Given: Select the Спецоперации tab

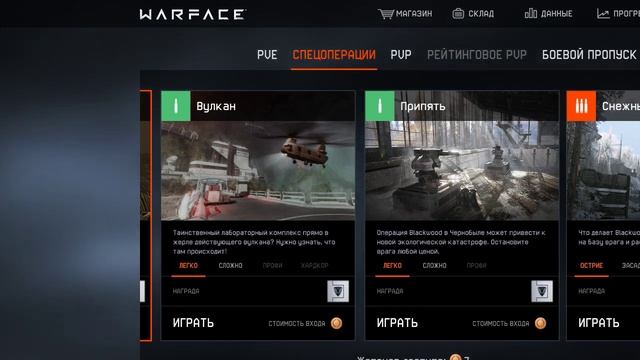Looking at the screenshot, I should [334, 55].
